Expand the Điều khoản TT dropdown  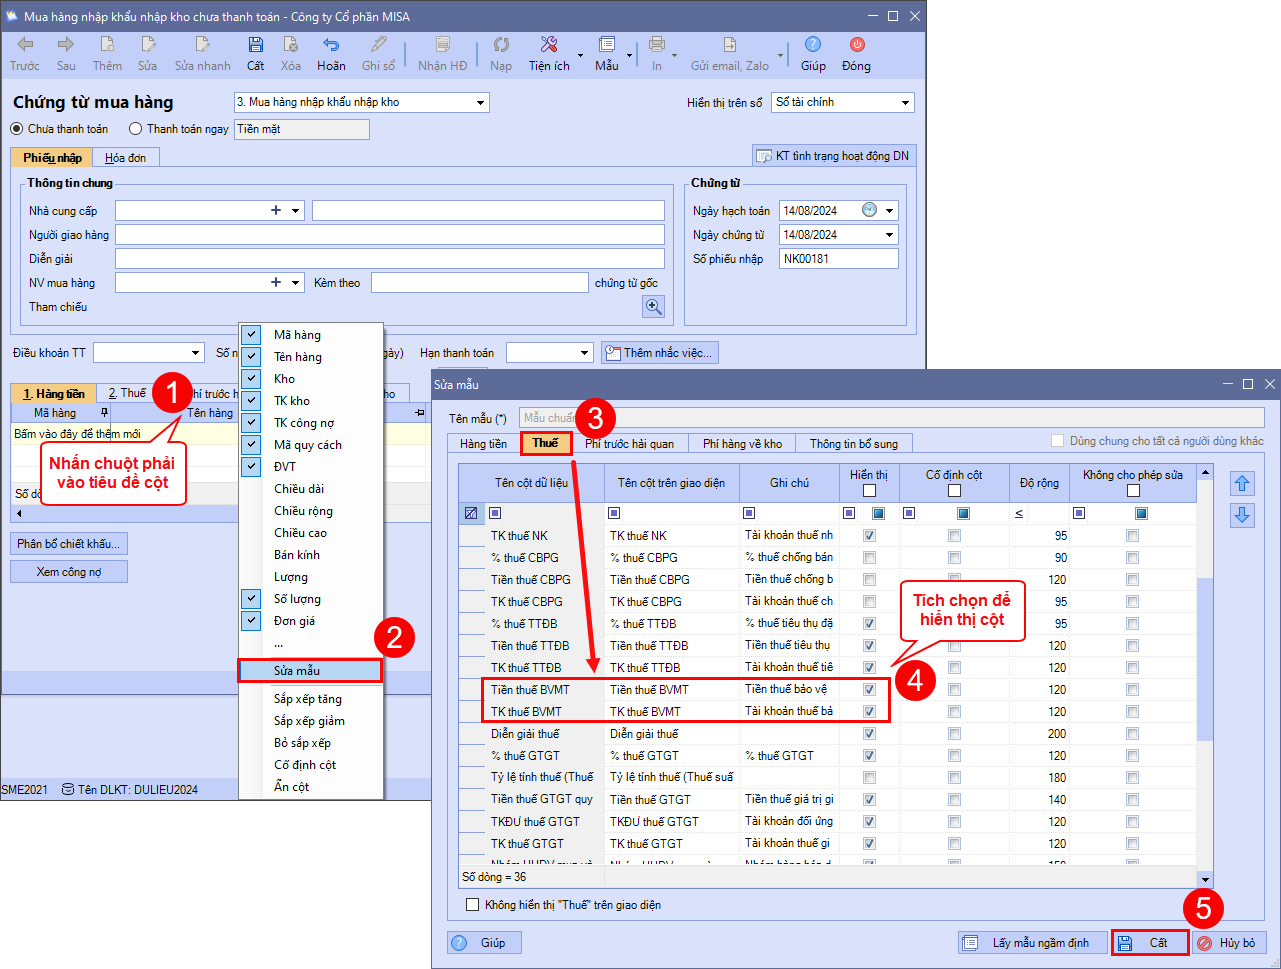pos(195,353)
